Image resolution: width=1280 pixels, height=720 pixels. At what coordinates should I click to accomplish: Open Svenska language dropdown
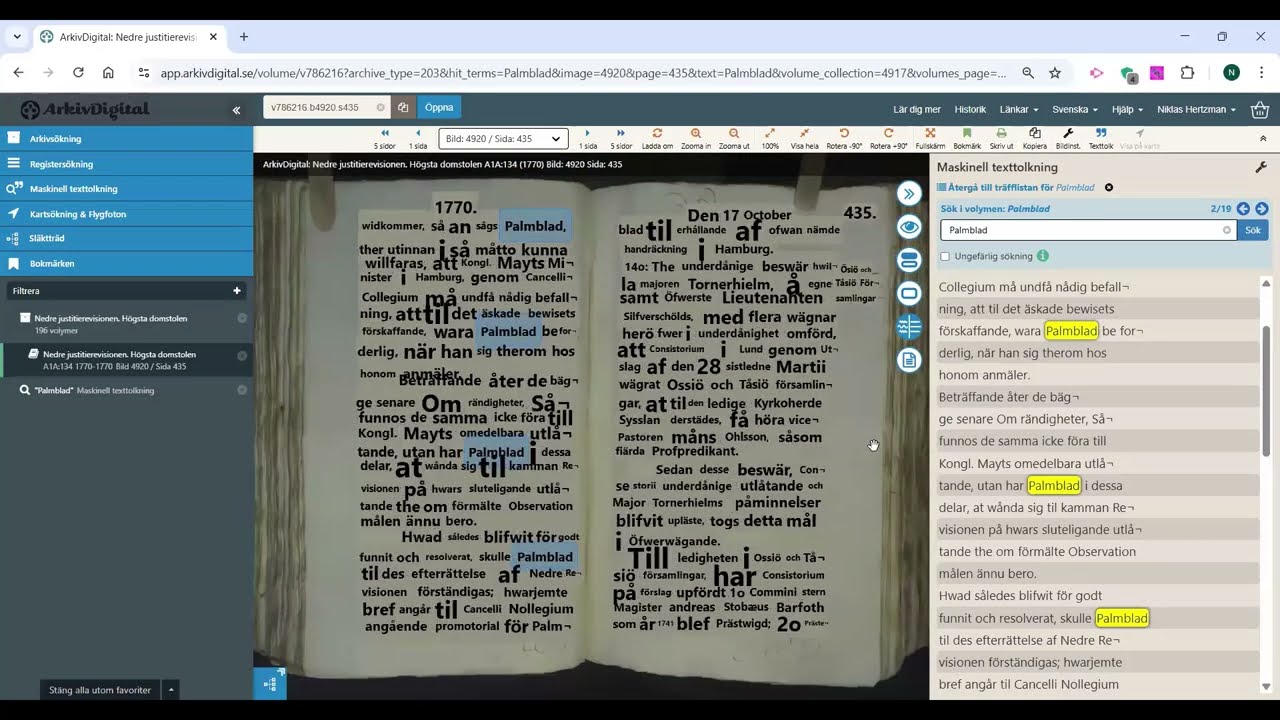pos(1075,109)
